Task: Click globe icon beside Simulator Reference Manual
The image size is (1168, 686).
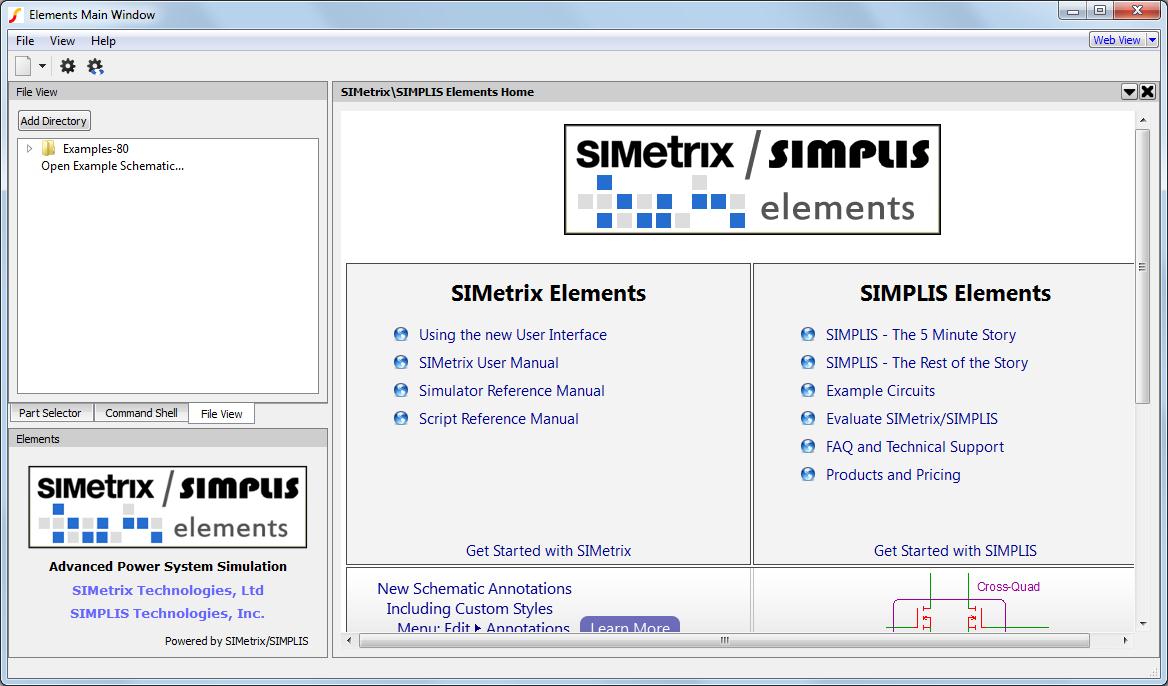Action: [401, 390]
